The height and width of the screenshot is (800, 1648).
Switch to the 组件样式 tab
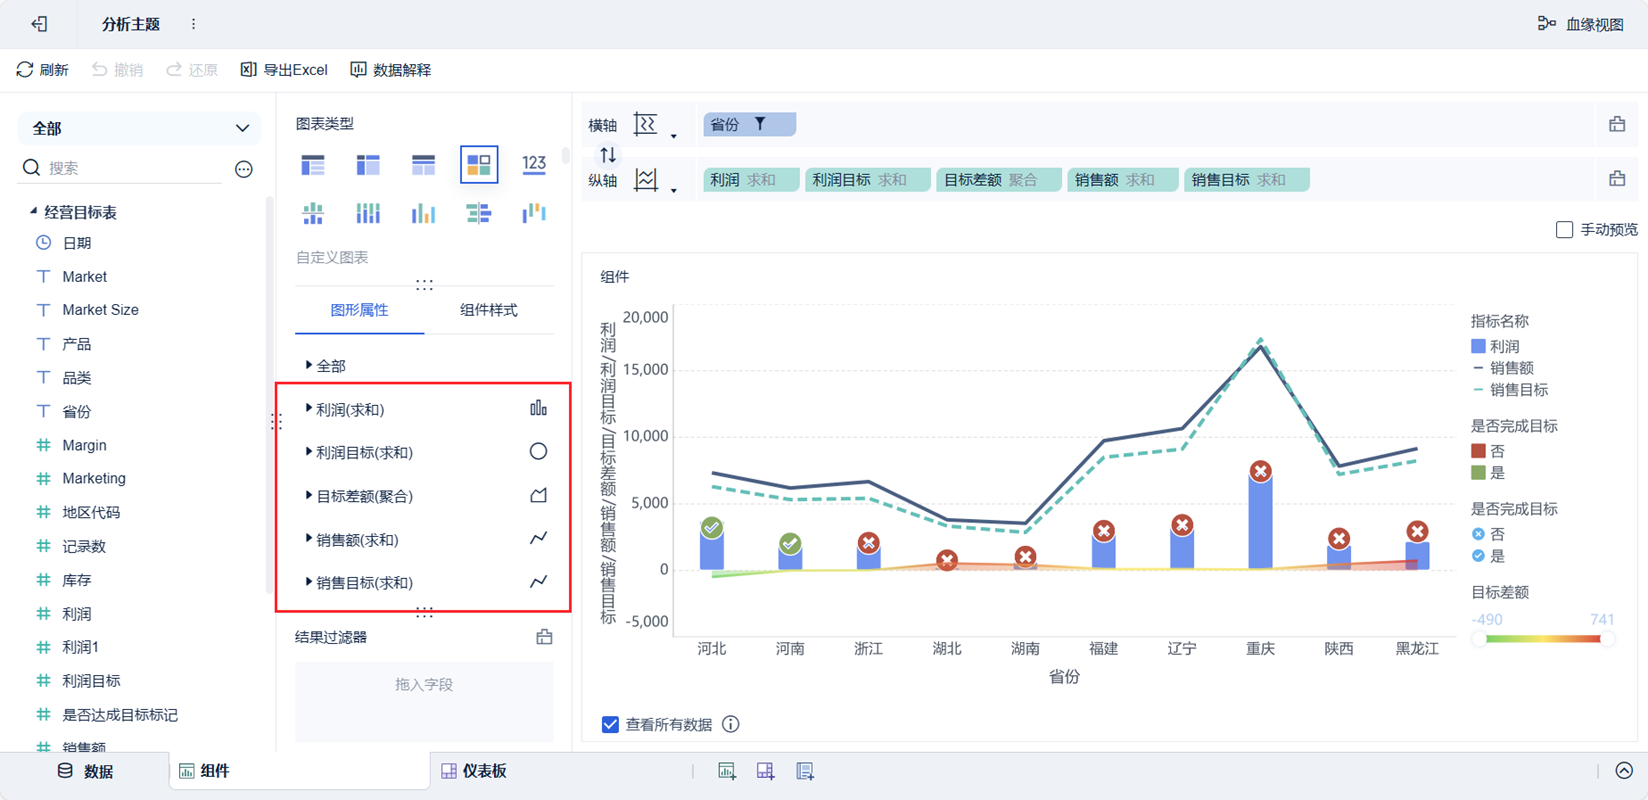(x=488, y=310)
